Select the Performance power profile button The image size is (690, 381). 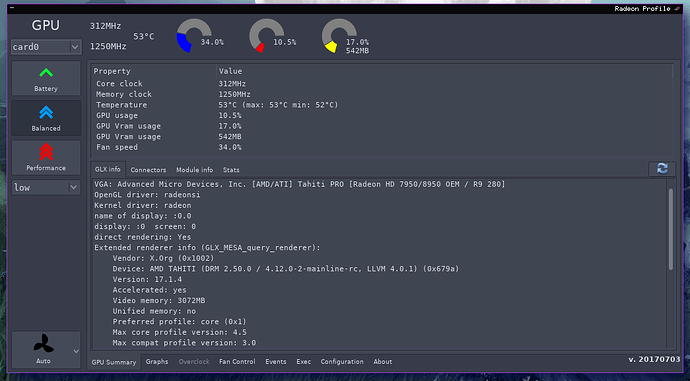point(46,158)
